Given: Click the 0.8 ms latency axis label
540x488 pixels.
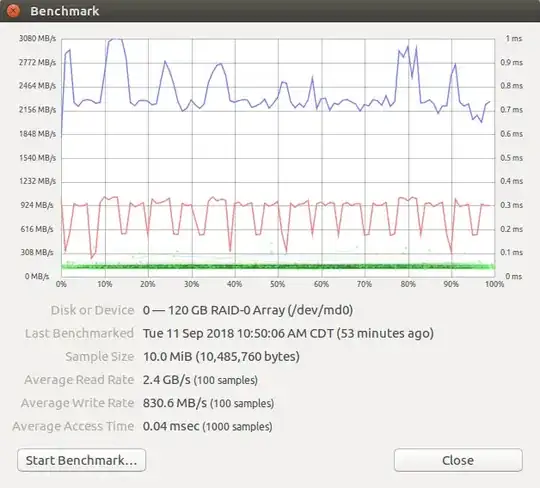Looking at the screenshot, I should (x=511, y=86).
